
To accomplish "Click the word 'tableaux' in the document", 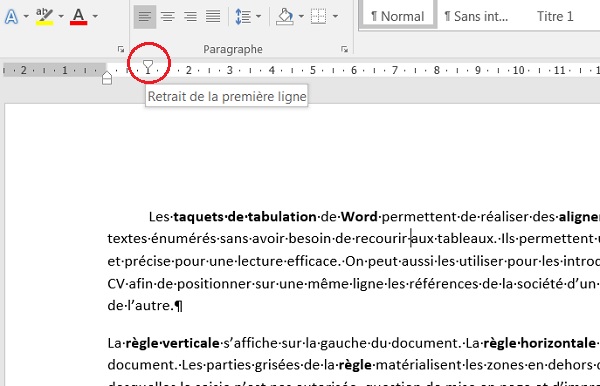I will click(465, 239).
